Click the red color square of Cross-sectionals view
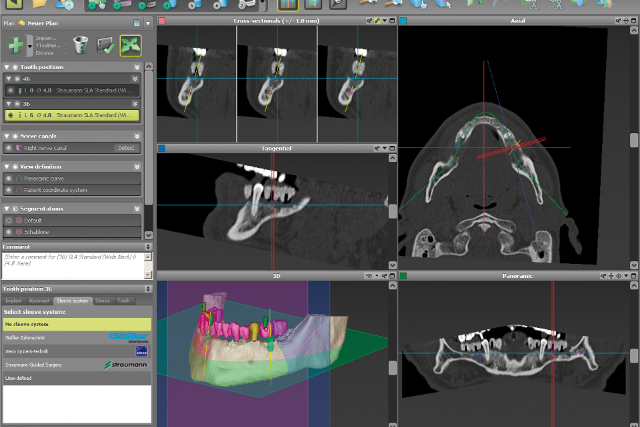 162,20
